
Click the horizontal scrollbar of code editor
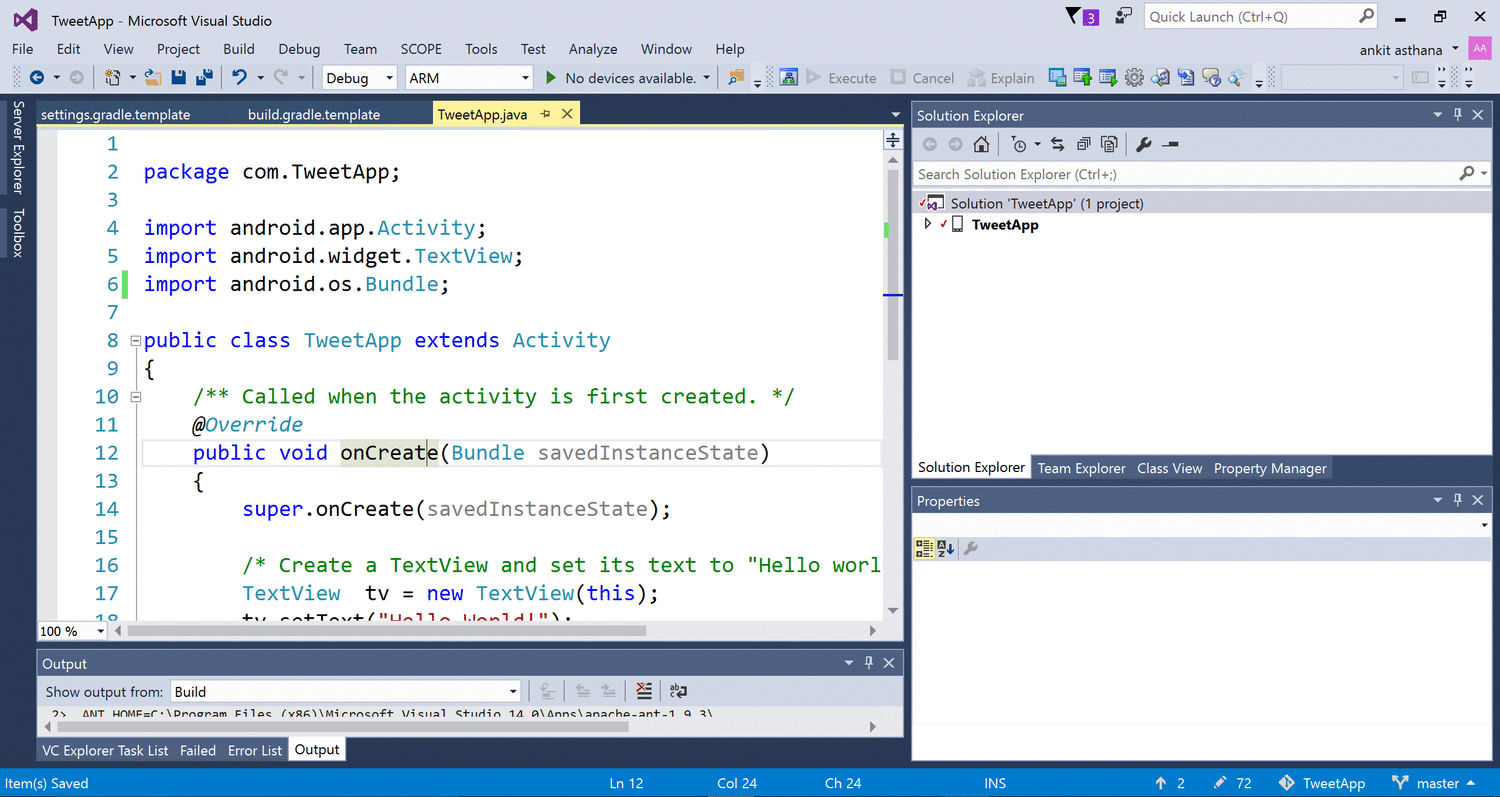(x=387, y=631)
